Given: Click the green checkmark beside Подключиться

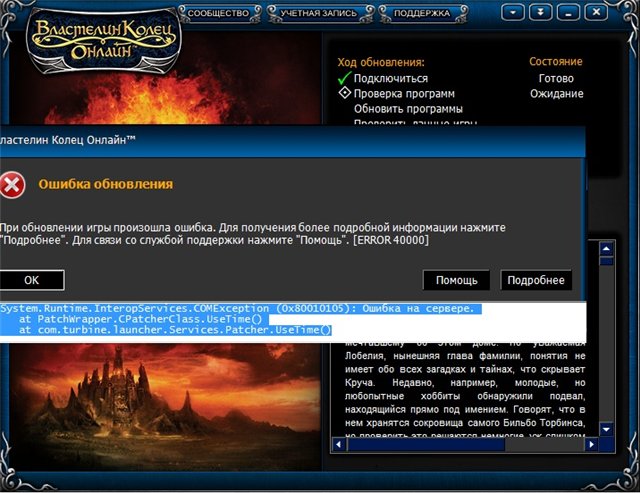Looking at the screenshot, I should (344, 78).
